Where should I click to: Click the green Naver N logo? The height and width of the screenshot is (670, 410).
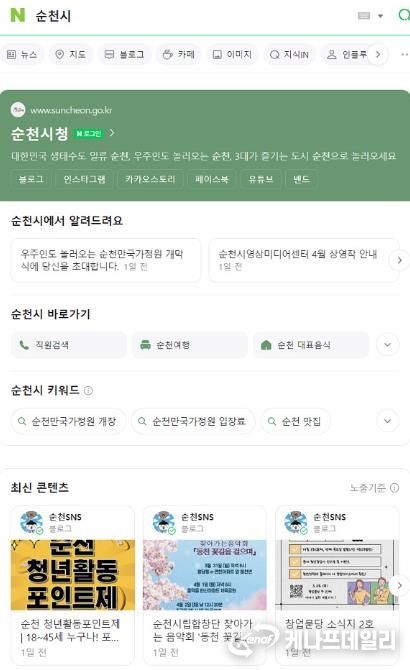18,15
